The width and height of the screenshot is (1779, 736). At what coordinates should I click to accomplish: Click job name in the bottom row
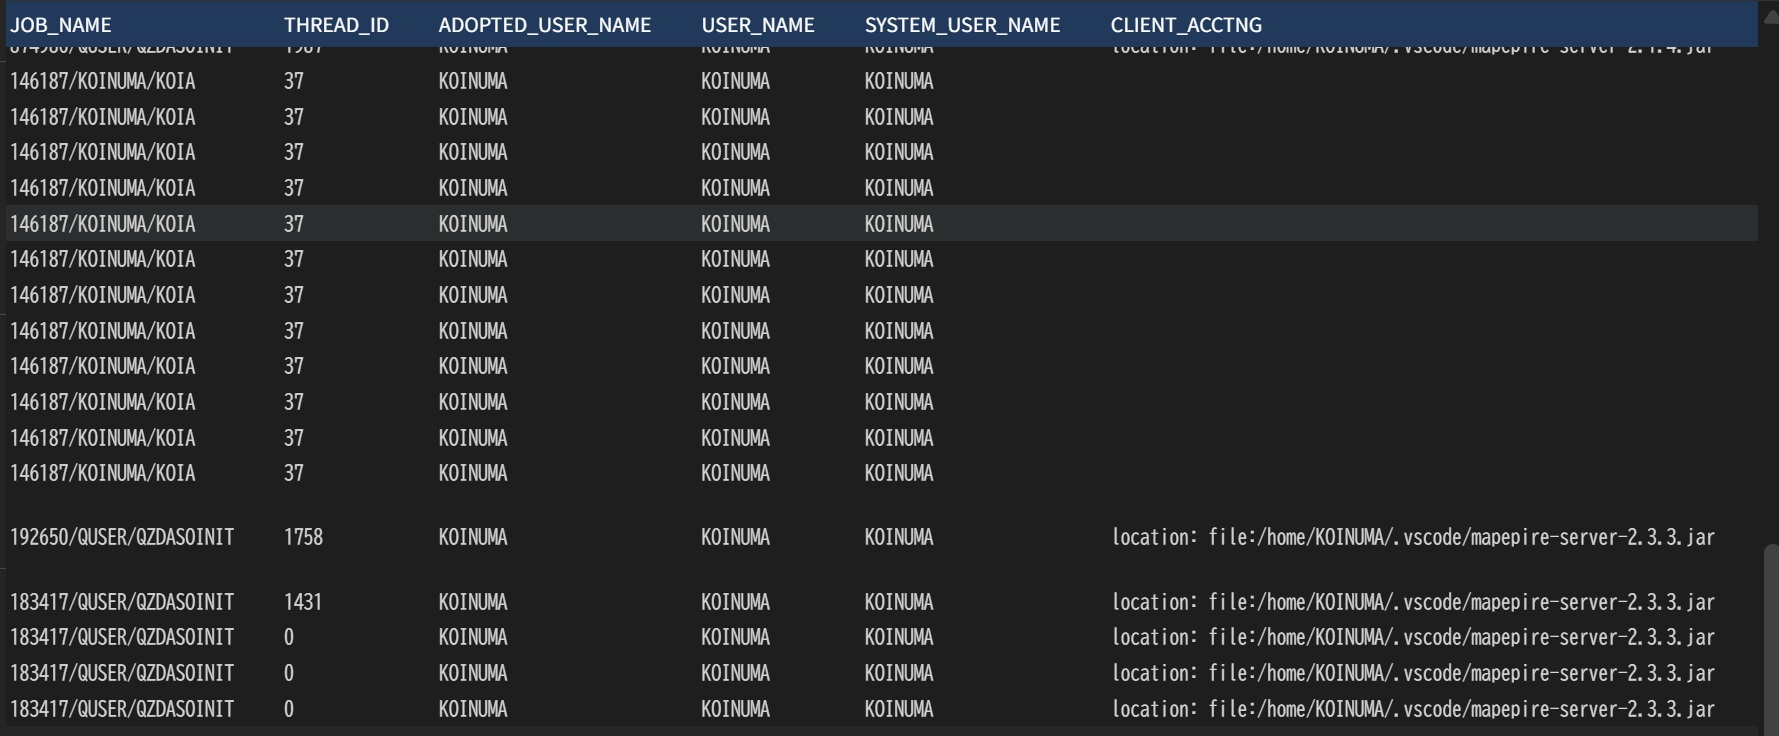(x=122, y=709)
